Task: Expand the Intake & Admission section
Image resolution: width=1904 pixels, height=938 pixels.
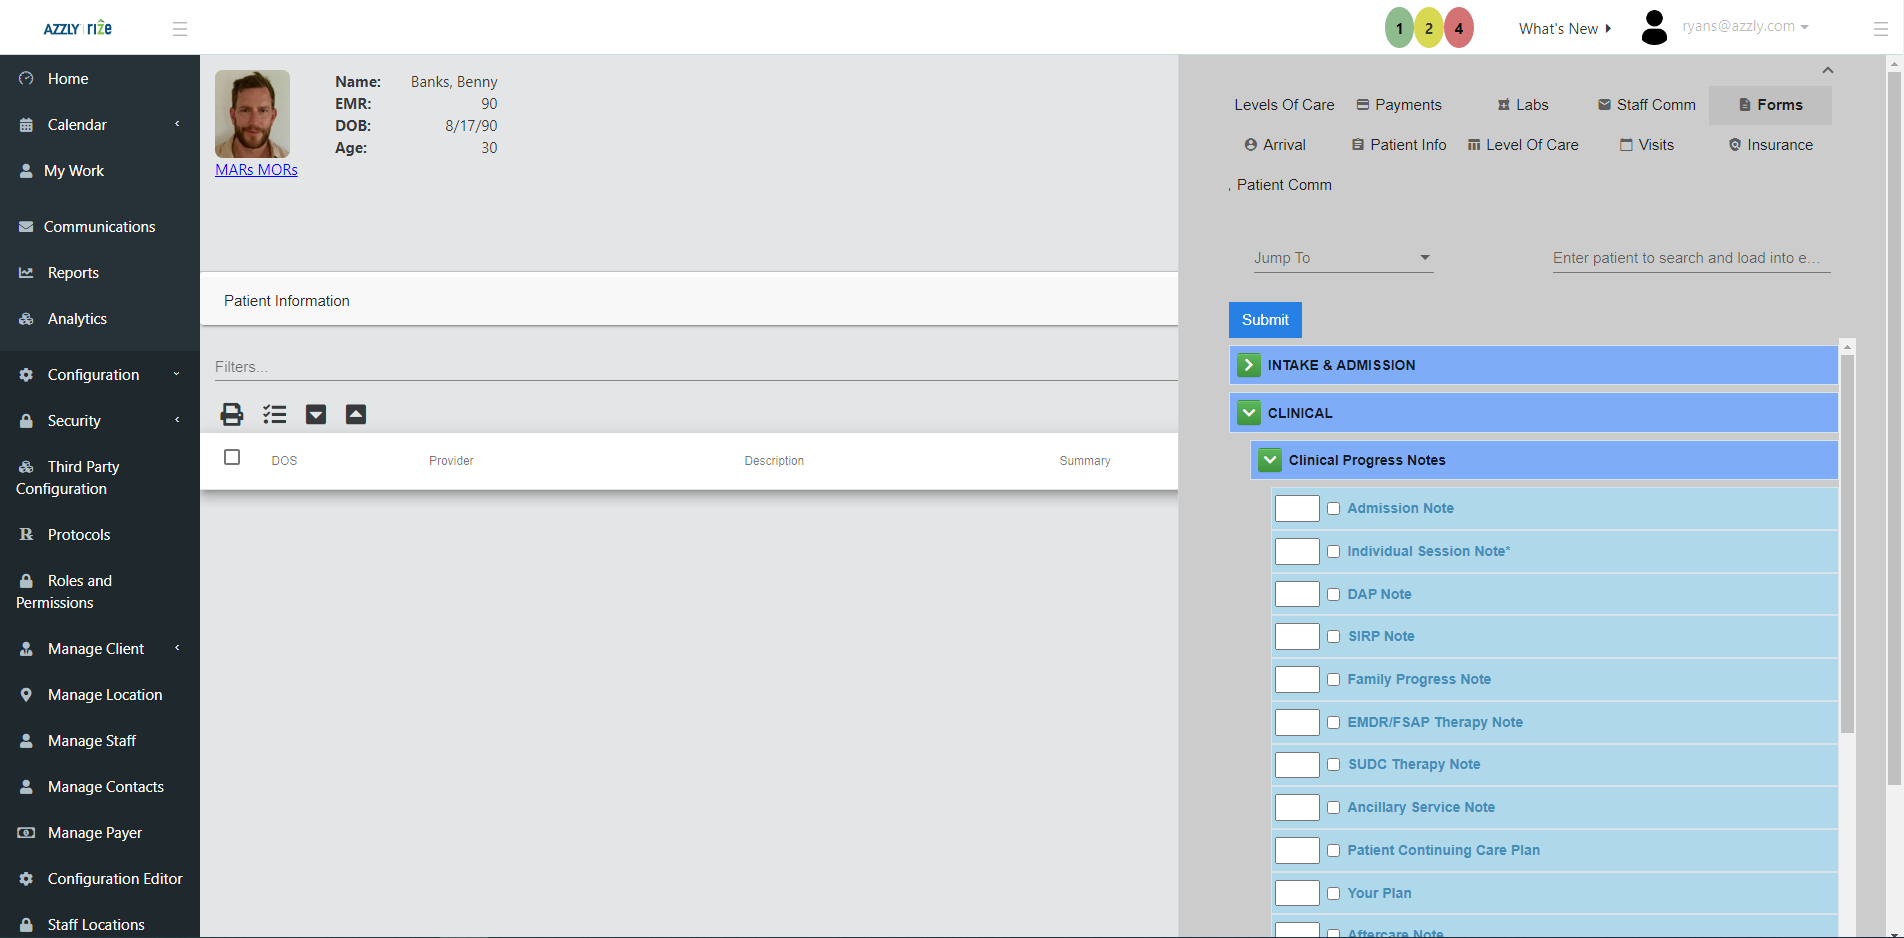Action: (1249, 365)
